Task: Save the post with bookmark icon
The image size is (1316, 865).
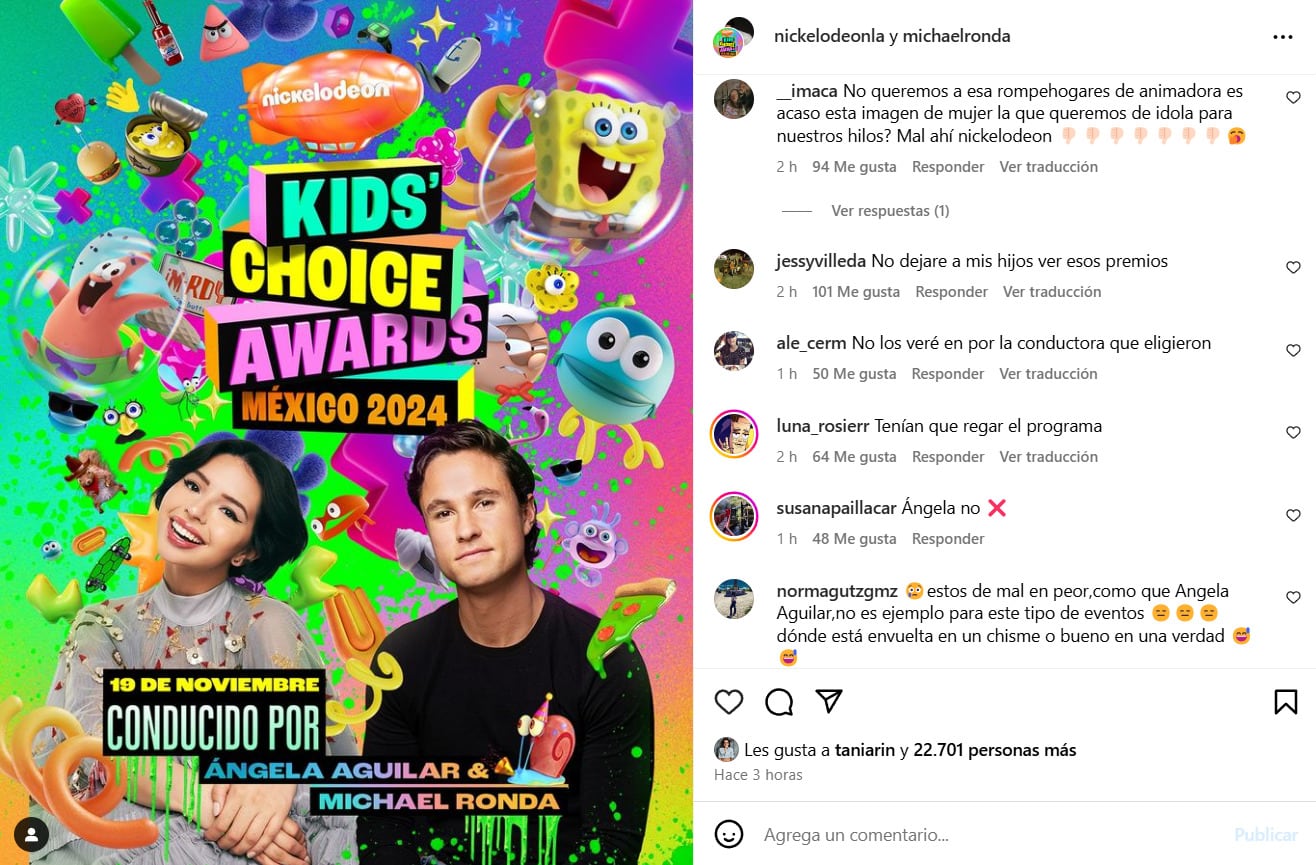Action: [x=1286, y=702]
